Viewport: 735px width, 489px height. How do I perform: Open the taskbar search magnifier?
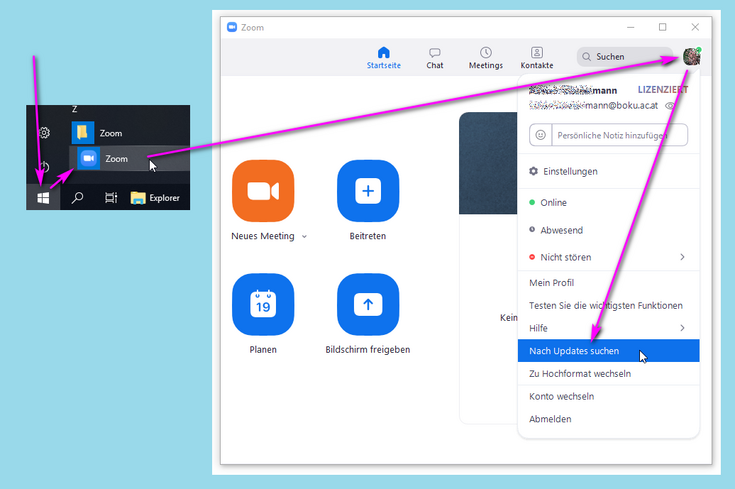pos(77,198)
